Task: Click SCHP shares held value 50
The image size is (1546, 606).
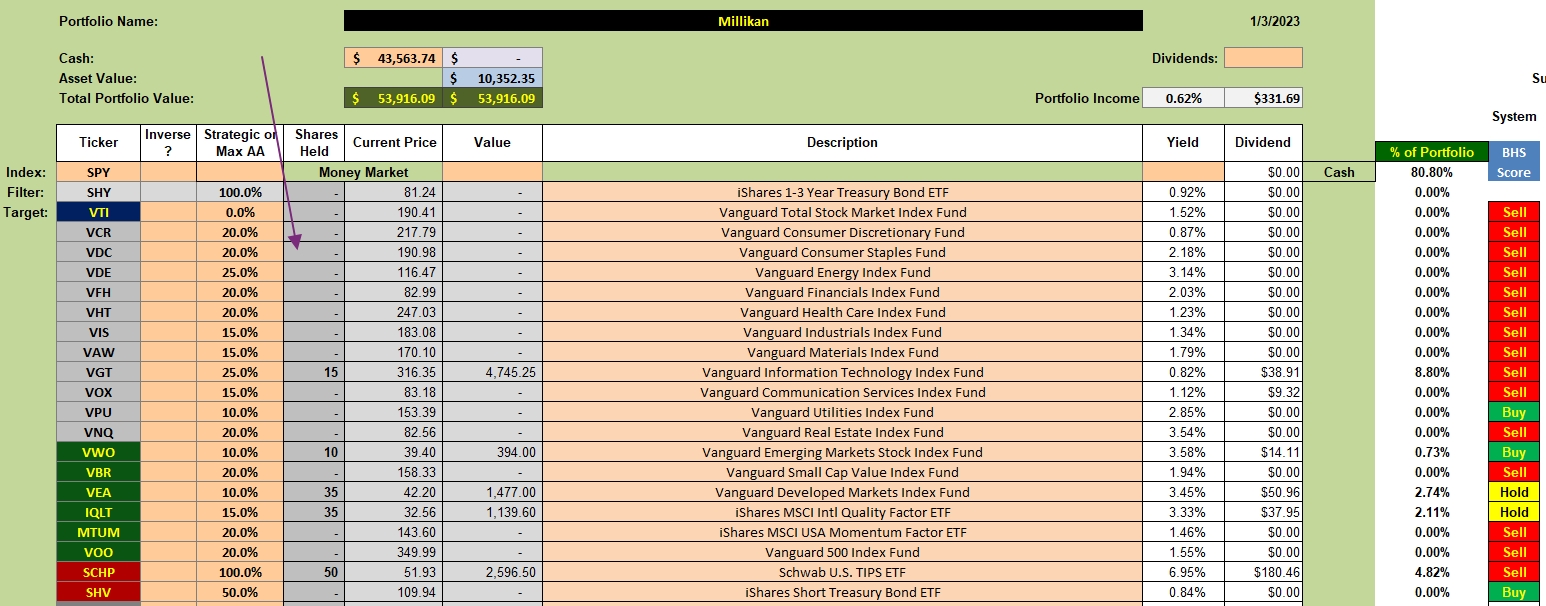Action: click(x=314, y=572)
